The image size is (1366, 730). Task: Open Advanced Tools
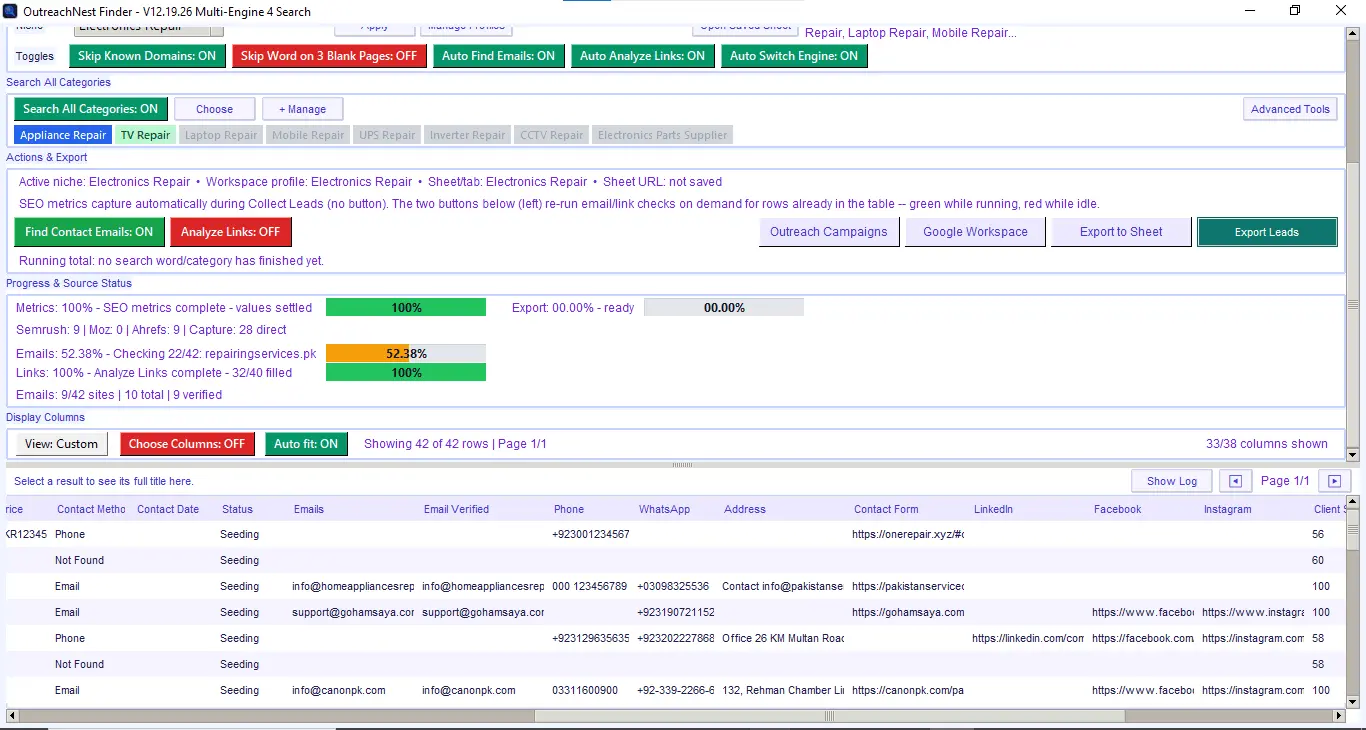coord(1290,109)
